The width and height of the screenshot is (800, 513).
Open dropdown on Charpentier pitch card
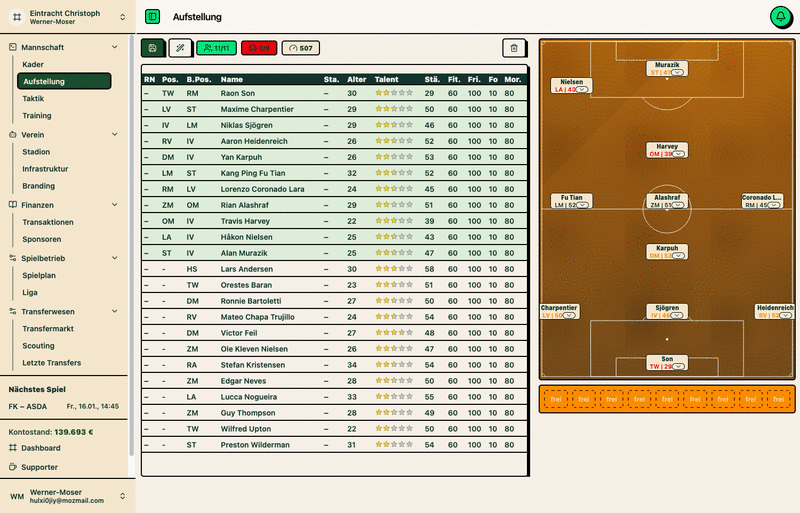pos(569,315)
